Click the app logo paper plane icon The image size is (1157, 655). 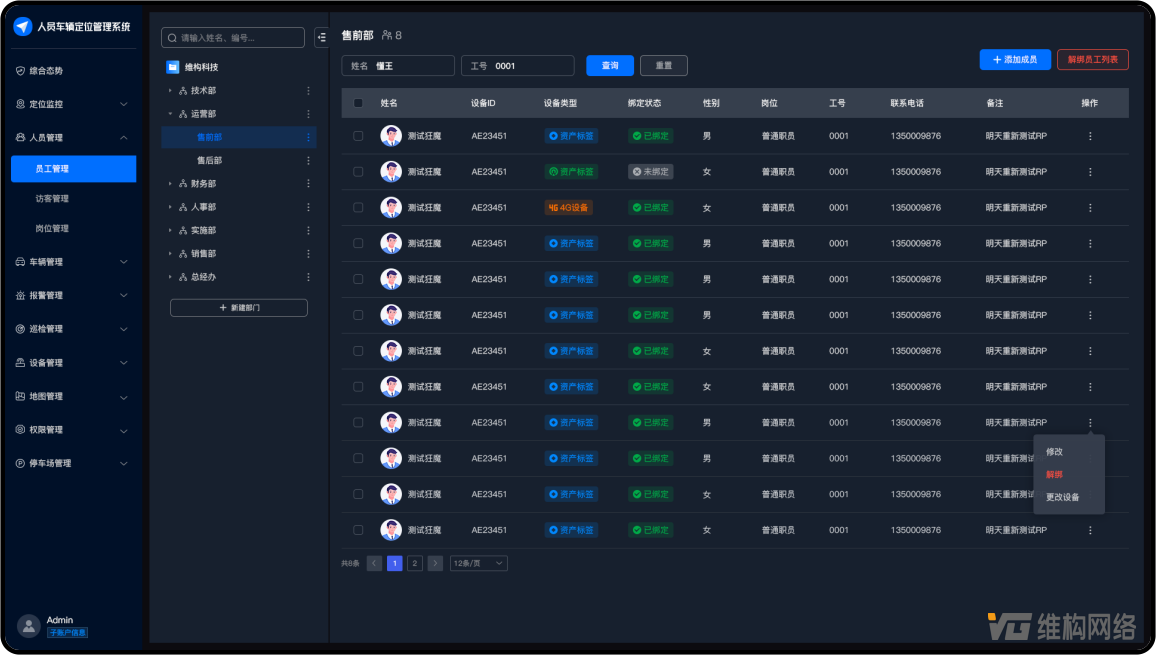[x=23, y=27]
